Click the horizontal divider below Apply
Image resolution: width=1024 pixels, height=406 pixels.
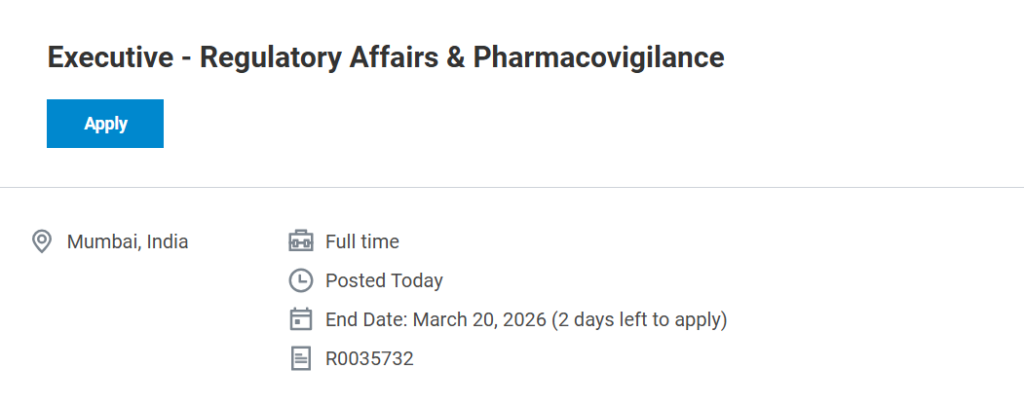click(512, 187)
